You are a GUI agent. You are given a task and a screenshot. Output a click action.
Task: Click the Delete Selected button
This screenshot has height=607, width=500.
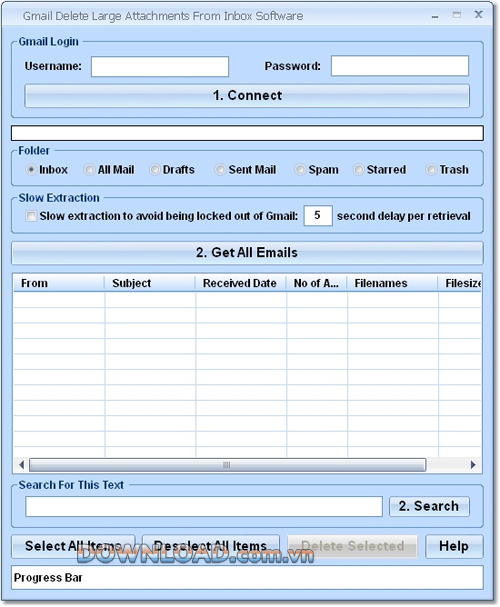pos(353,547)
